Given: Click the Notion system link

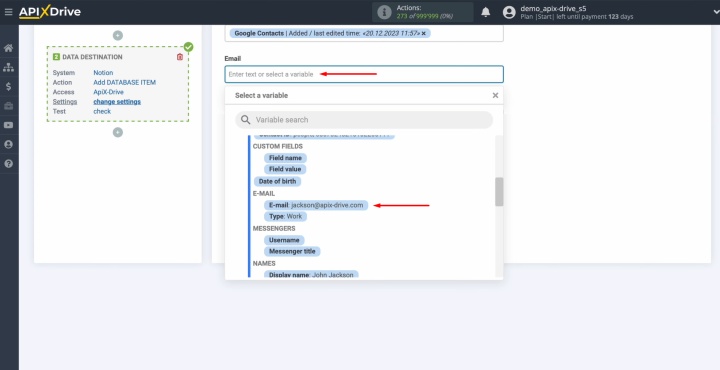Looking at the screenshot, I should click(103, 73).
